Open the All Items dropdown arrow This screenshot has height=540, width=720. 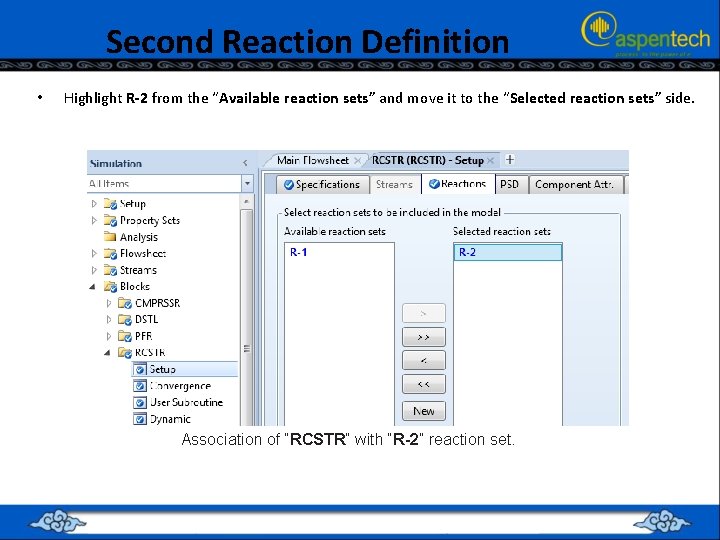pyautogui.click(x=247, y=184)
